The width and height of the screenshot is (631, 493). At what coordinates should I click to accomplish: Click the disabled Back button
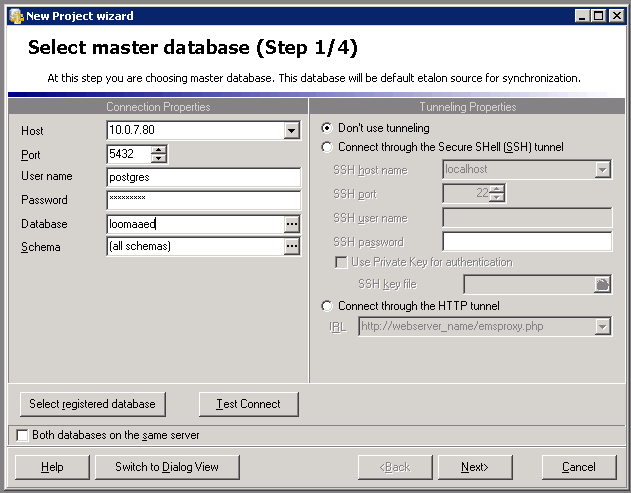[x=395, y=467]
